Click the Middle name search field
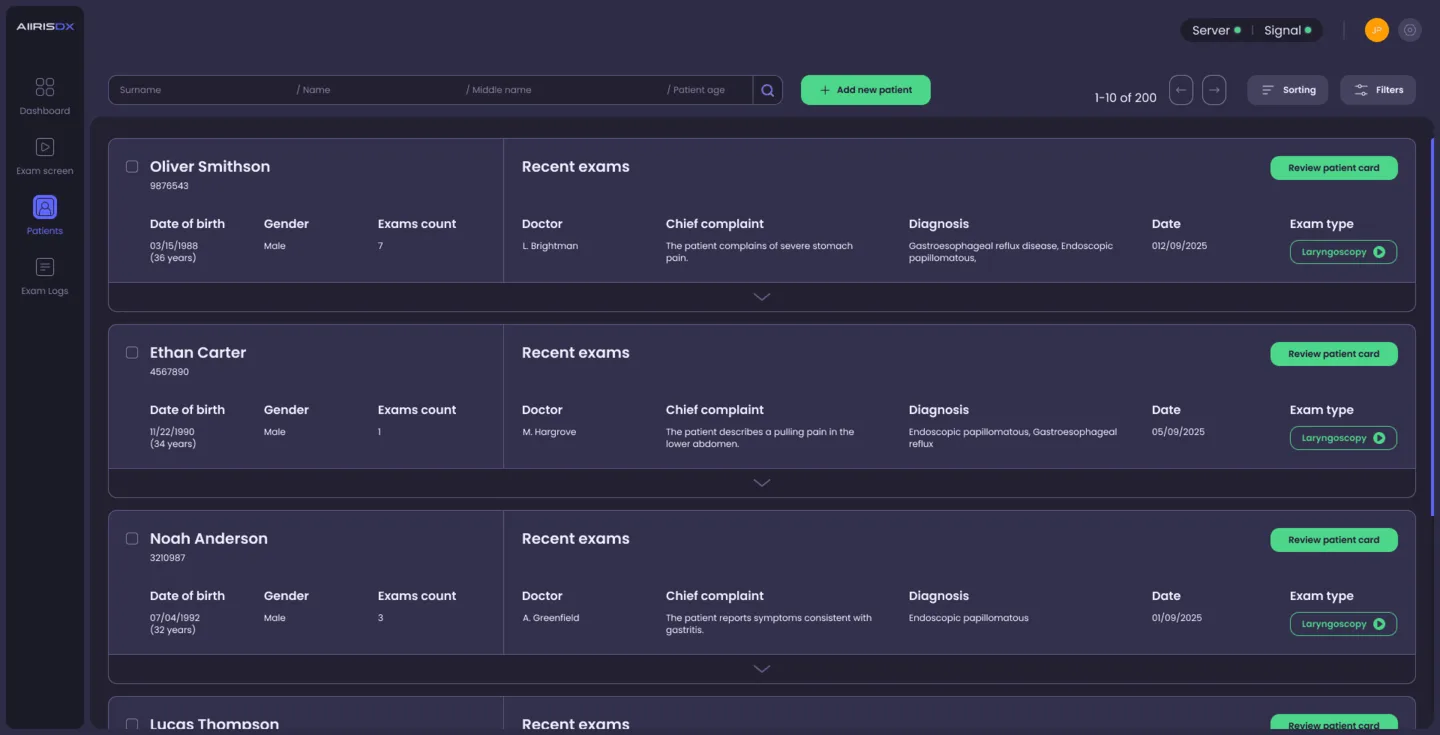1440x735 pixels. pos(564,90)
